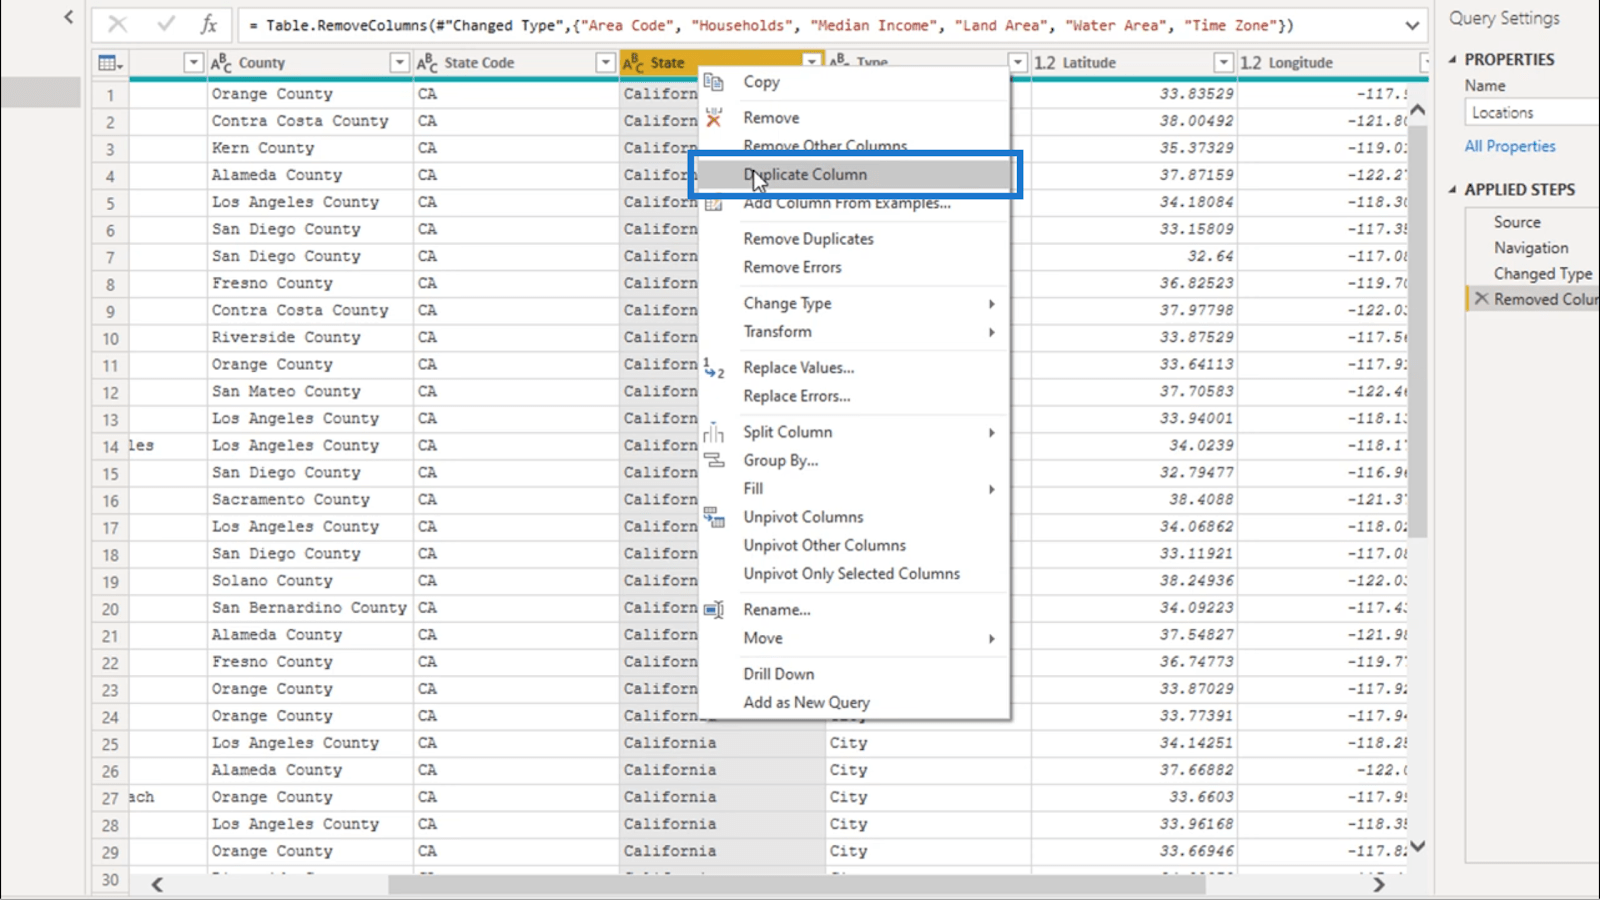Viewport: 1600px width, 900px height.
Task: Expand the Change Type submenu
Action: click(x=991, y=303)
